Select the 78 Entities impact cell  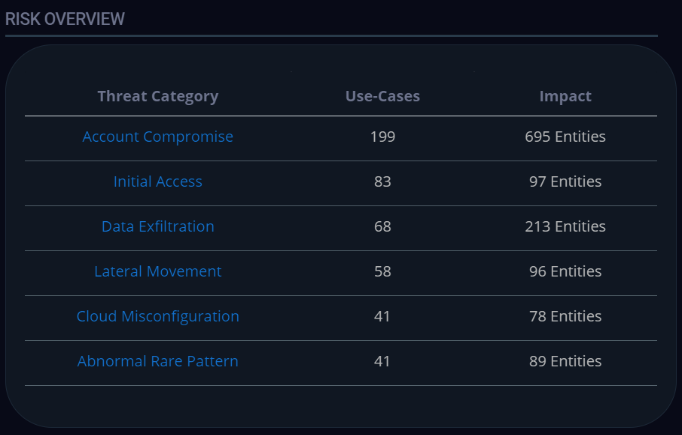click(x=565, y=317)
